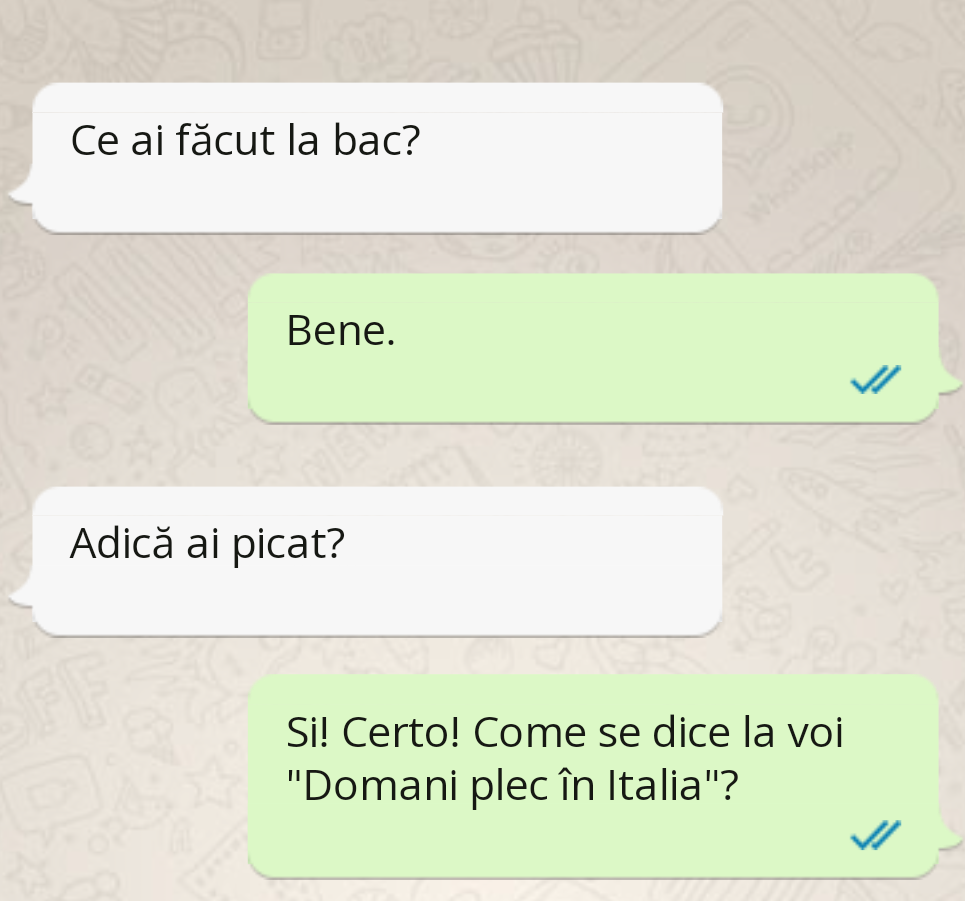
Task: Click the word "Italia" in the last message
Action: point(655,786)
